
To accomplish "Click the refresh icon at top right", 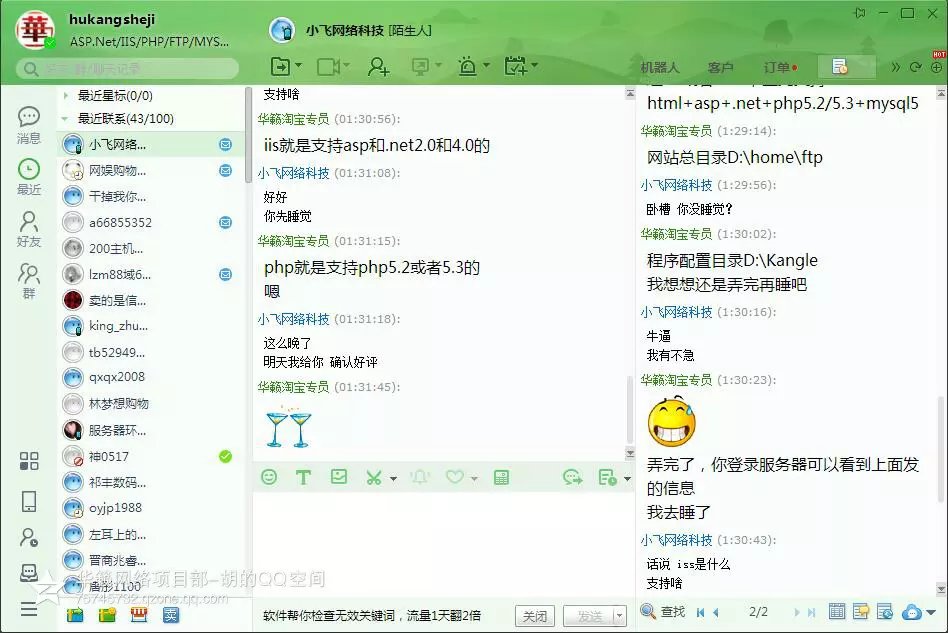I will pos(916,67).
